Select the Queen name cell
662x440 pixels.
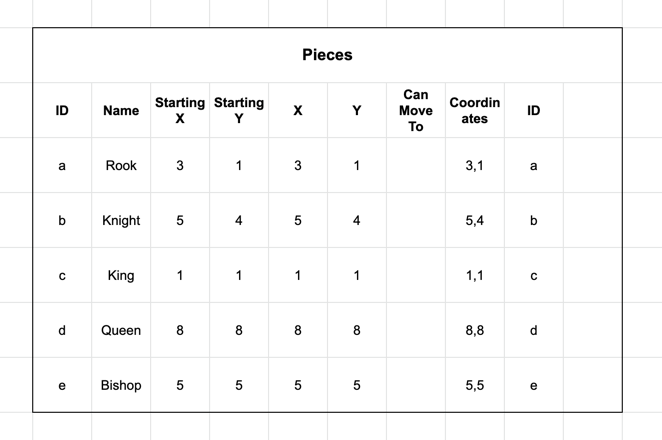pos(121,330)
